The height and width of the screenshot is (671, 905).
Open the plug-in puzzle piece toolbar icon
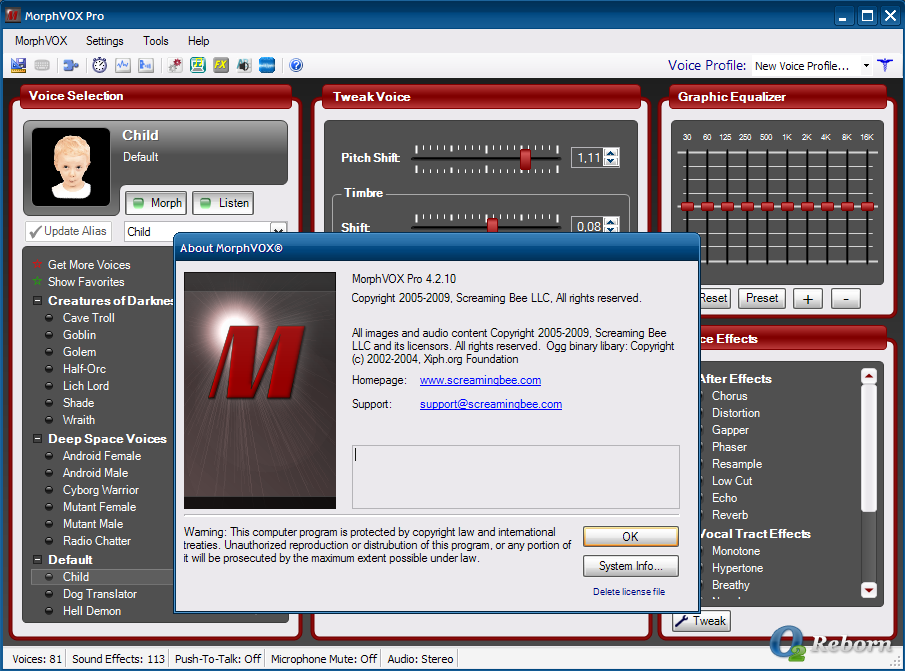71,65
